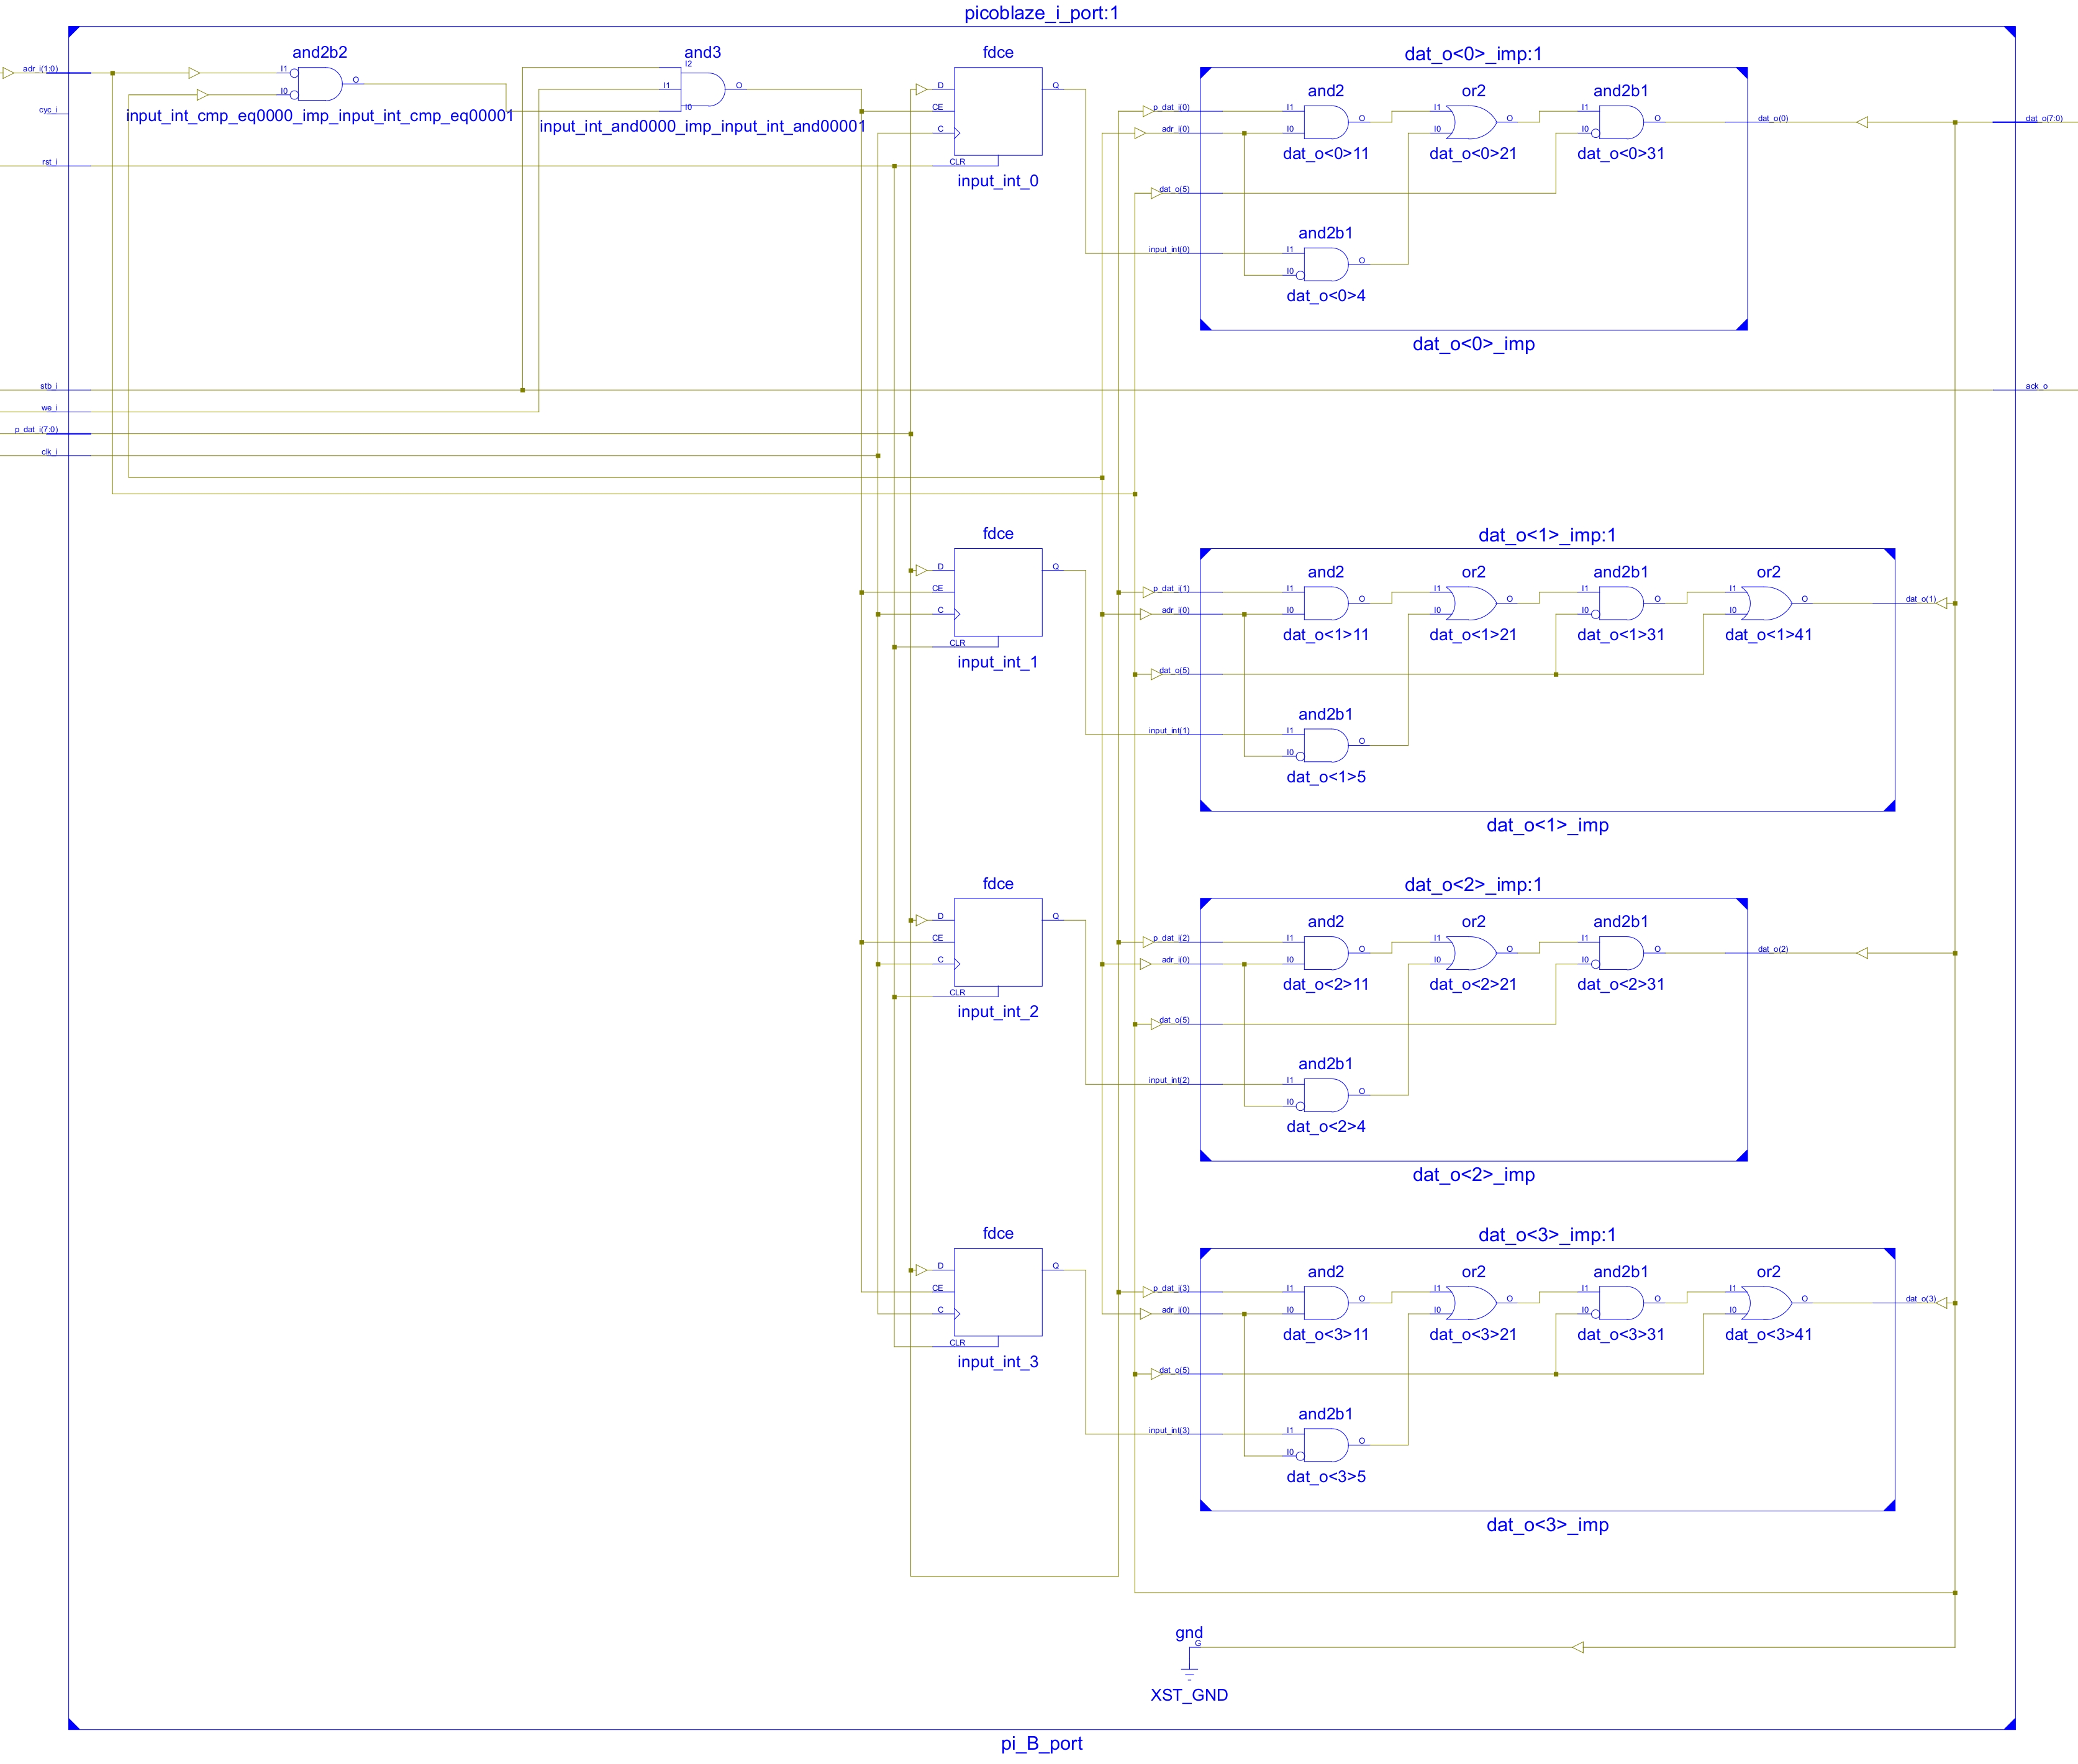Select the input_int_0 fdce flip-flop

pos(997,111)
